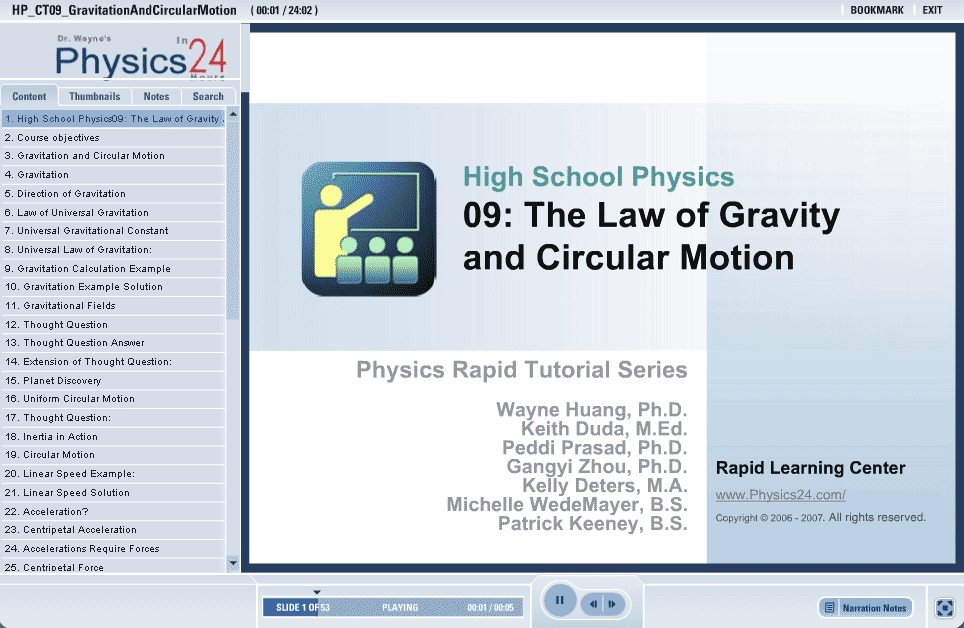
Task: Toggle full screen view icon
Action: pos(944,607)
